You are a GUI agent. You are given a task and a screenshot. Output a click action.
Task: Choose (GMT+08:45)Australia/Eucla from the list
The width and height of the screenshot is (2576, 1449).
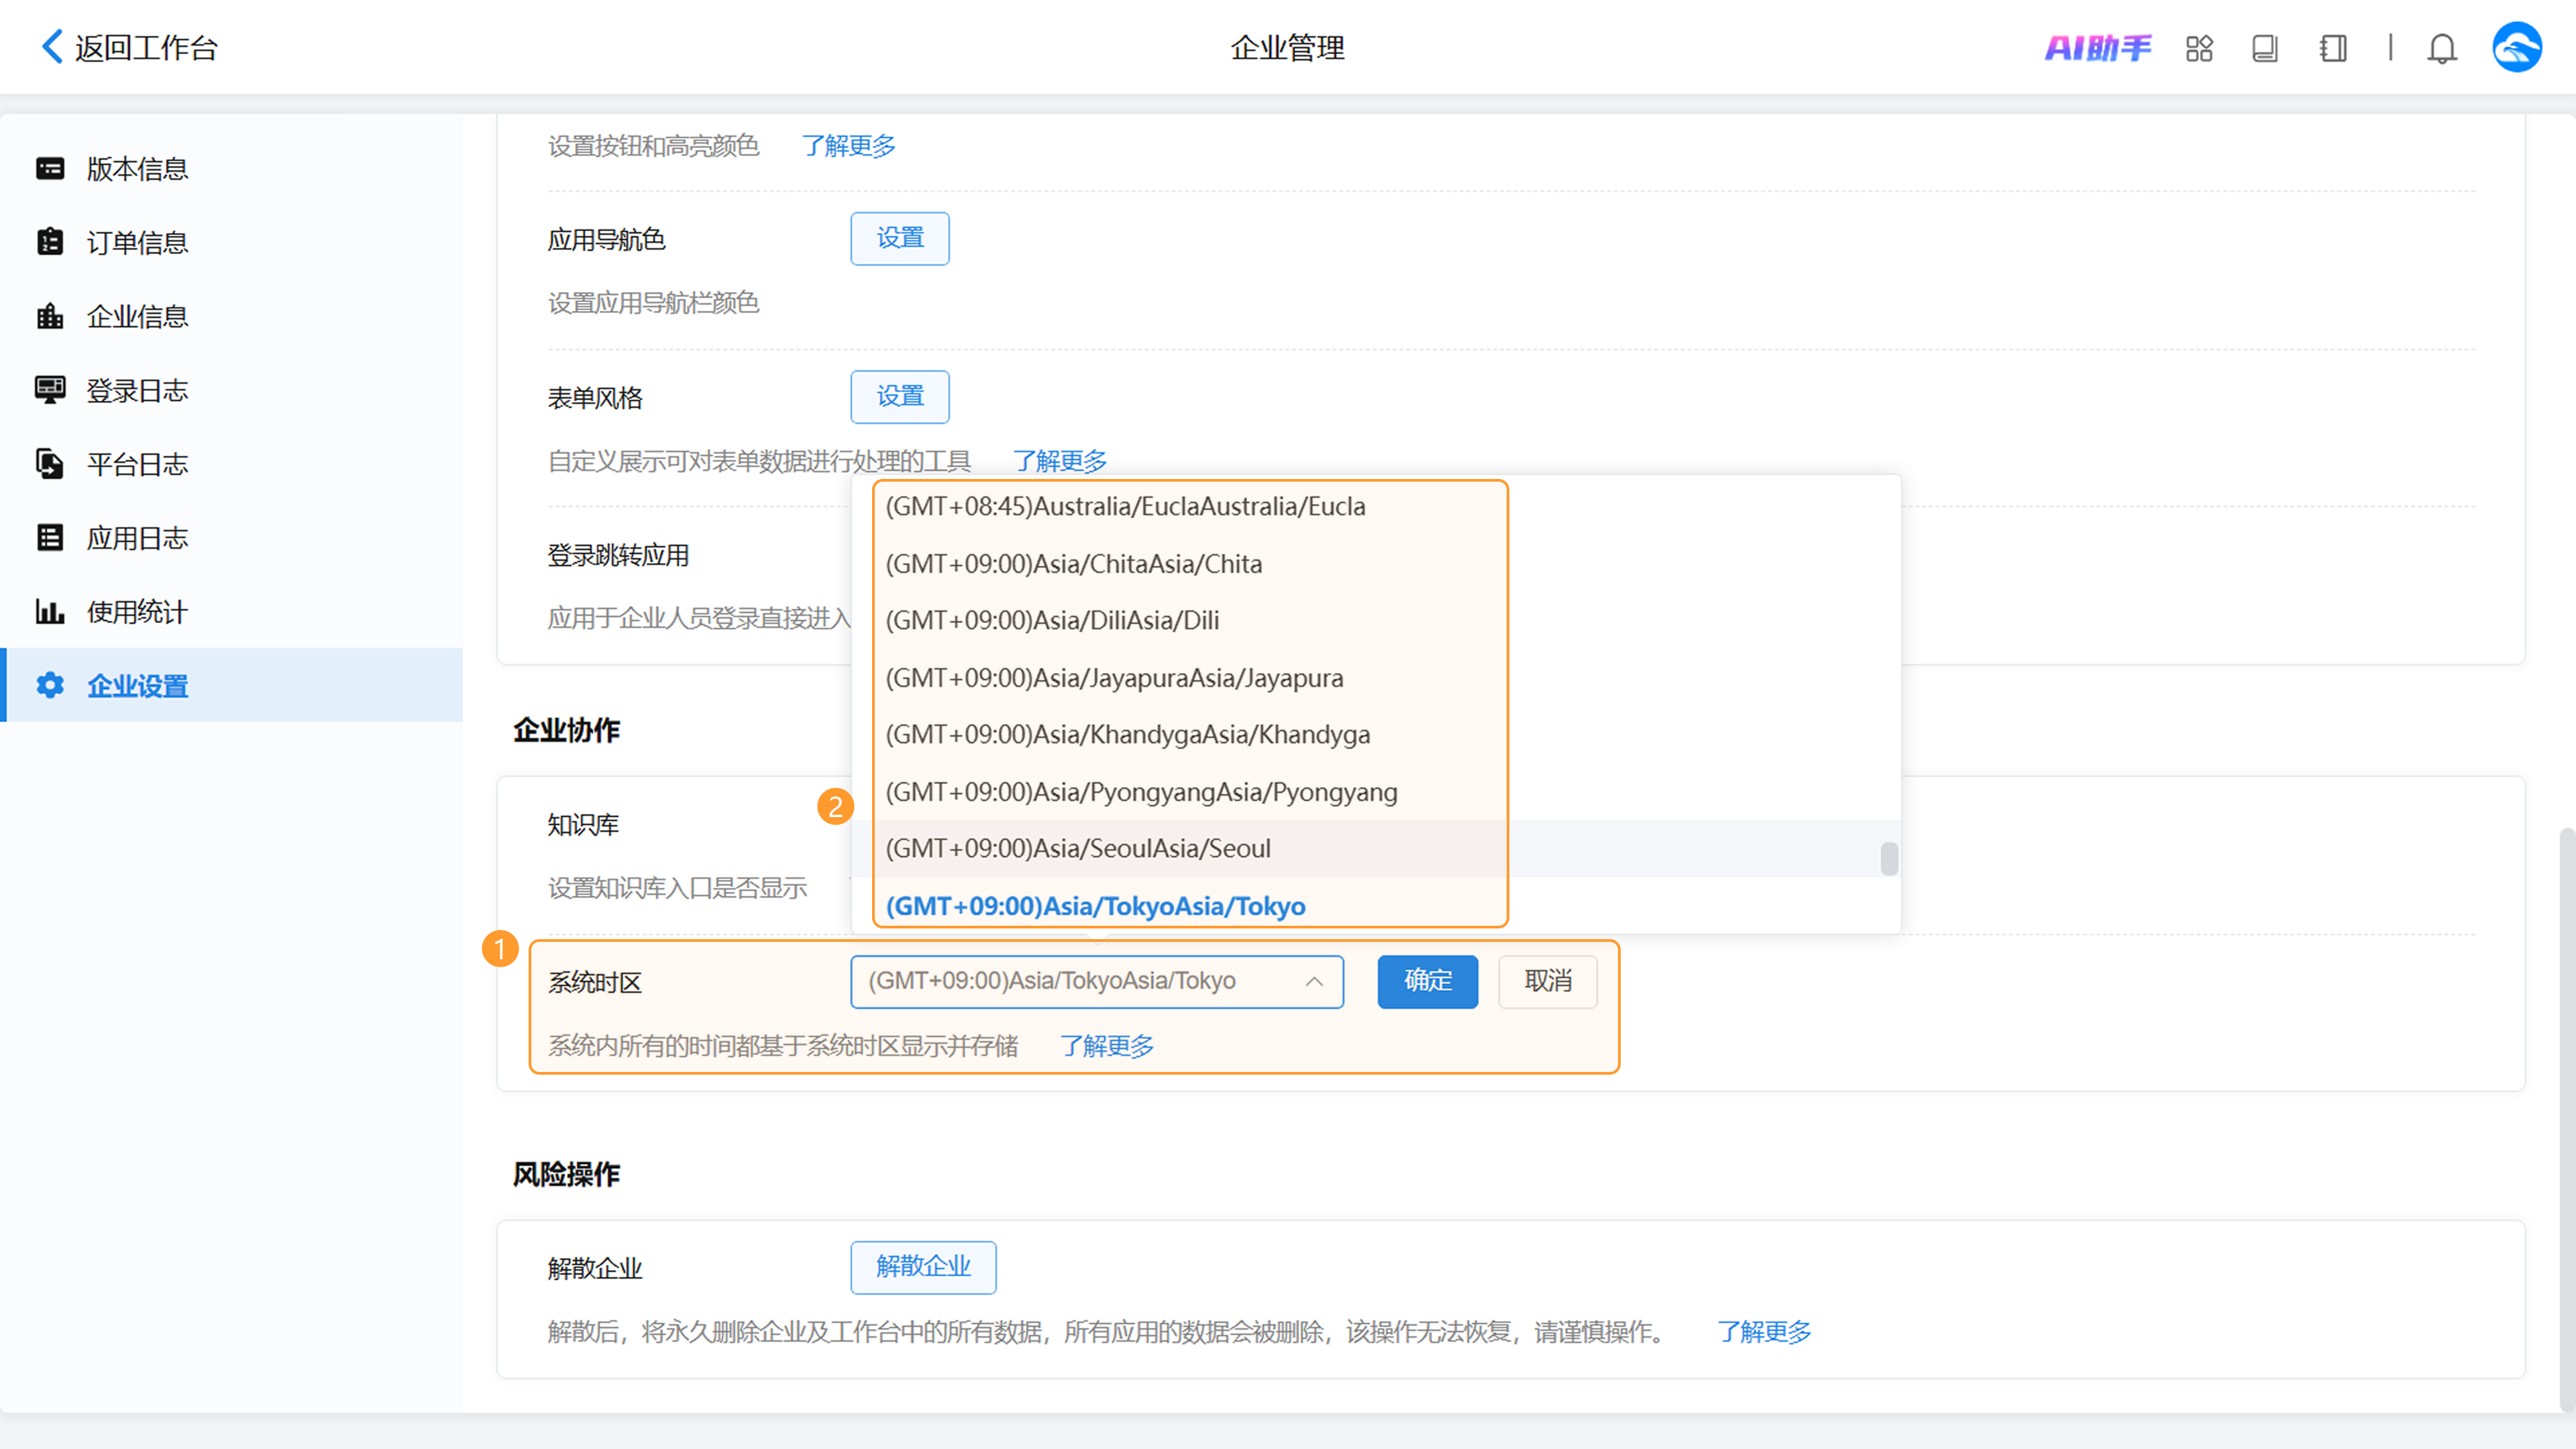pos(1125,507)
